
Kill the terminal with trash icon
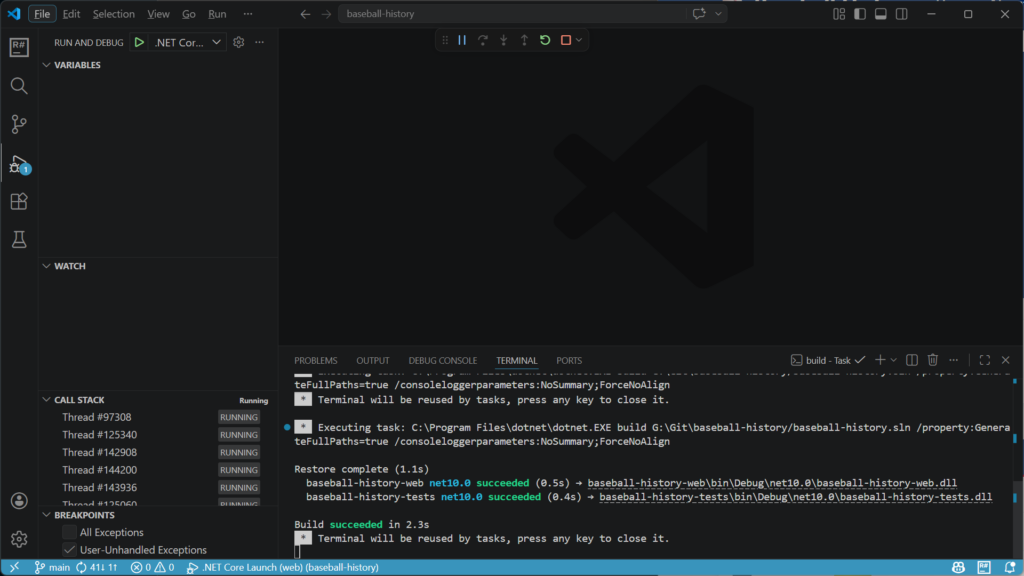coord(932,360)
